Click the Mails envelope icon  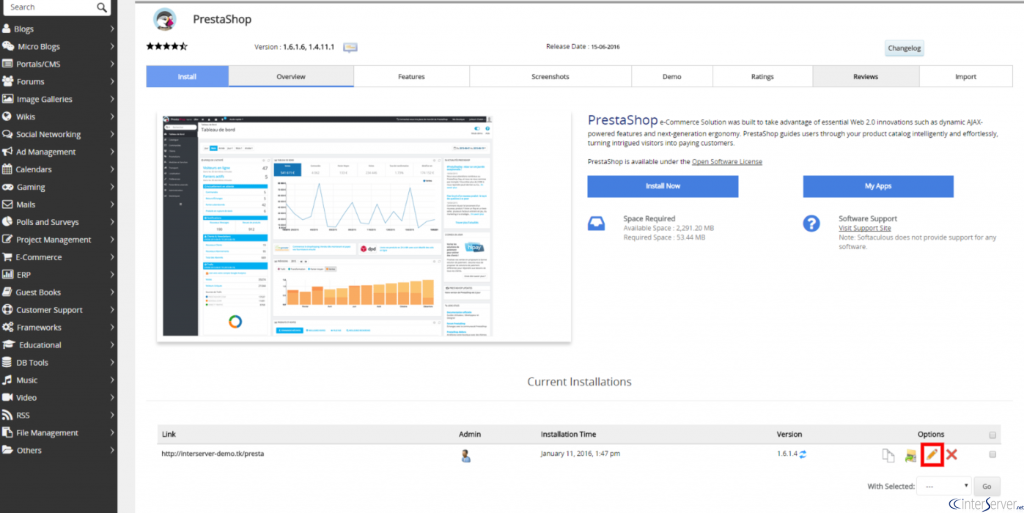coord(7,204)
